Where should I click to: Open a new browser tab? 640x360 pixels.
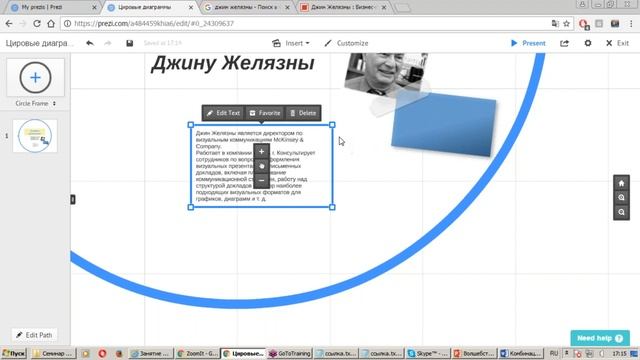[x=402, y=7]
